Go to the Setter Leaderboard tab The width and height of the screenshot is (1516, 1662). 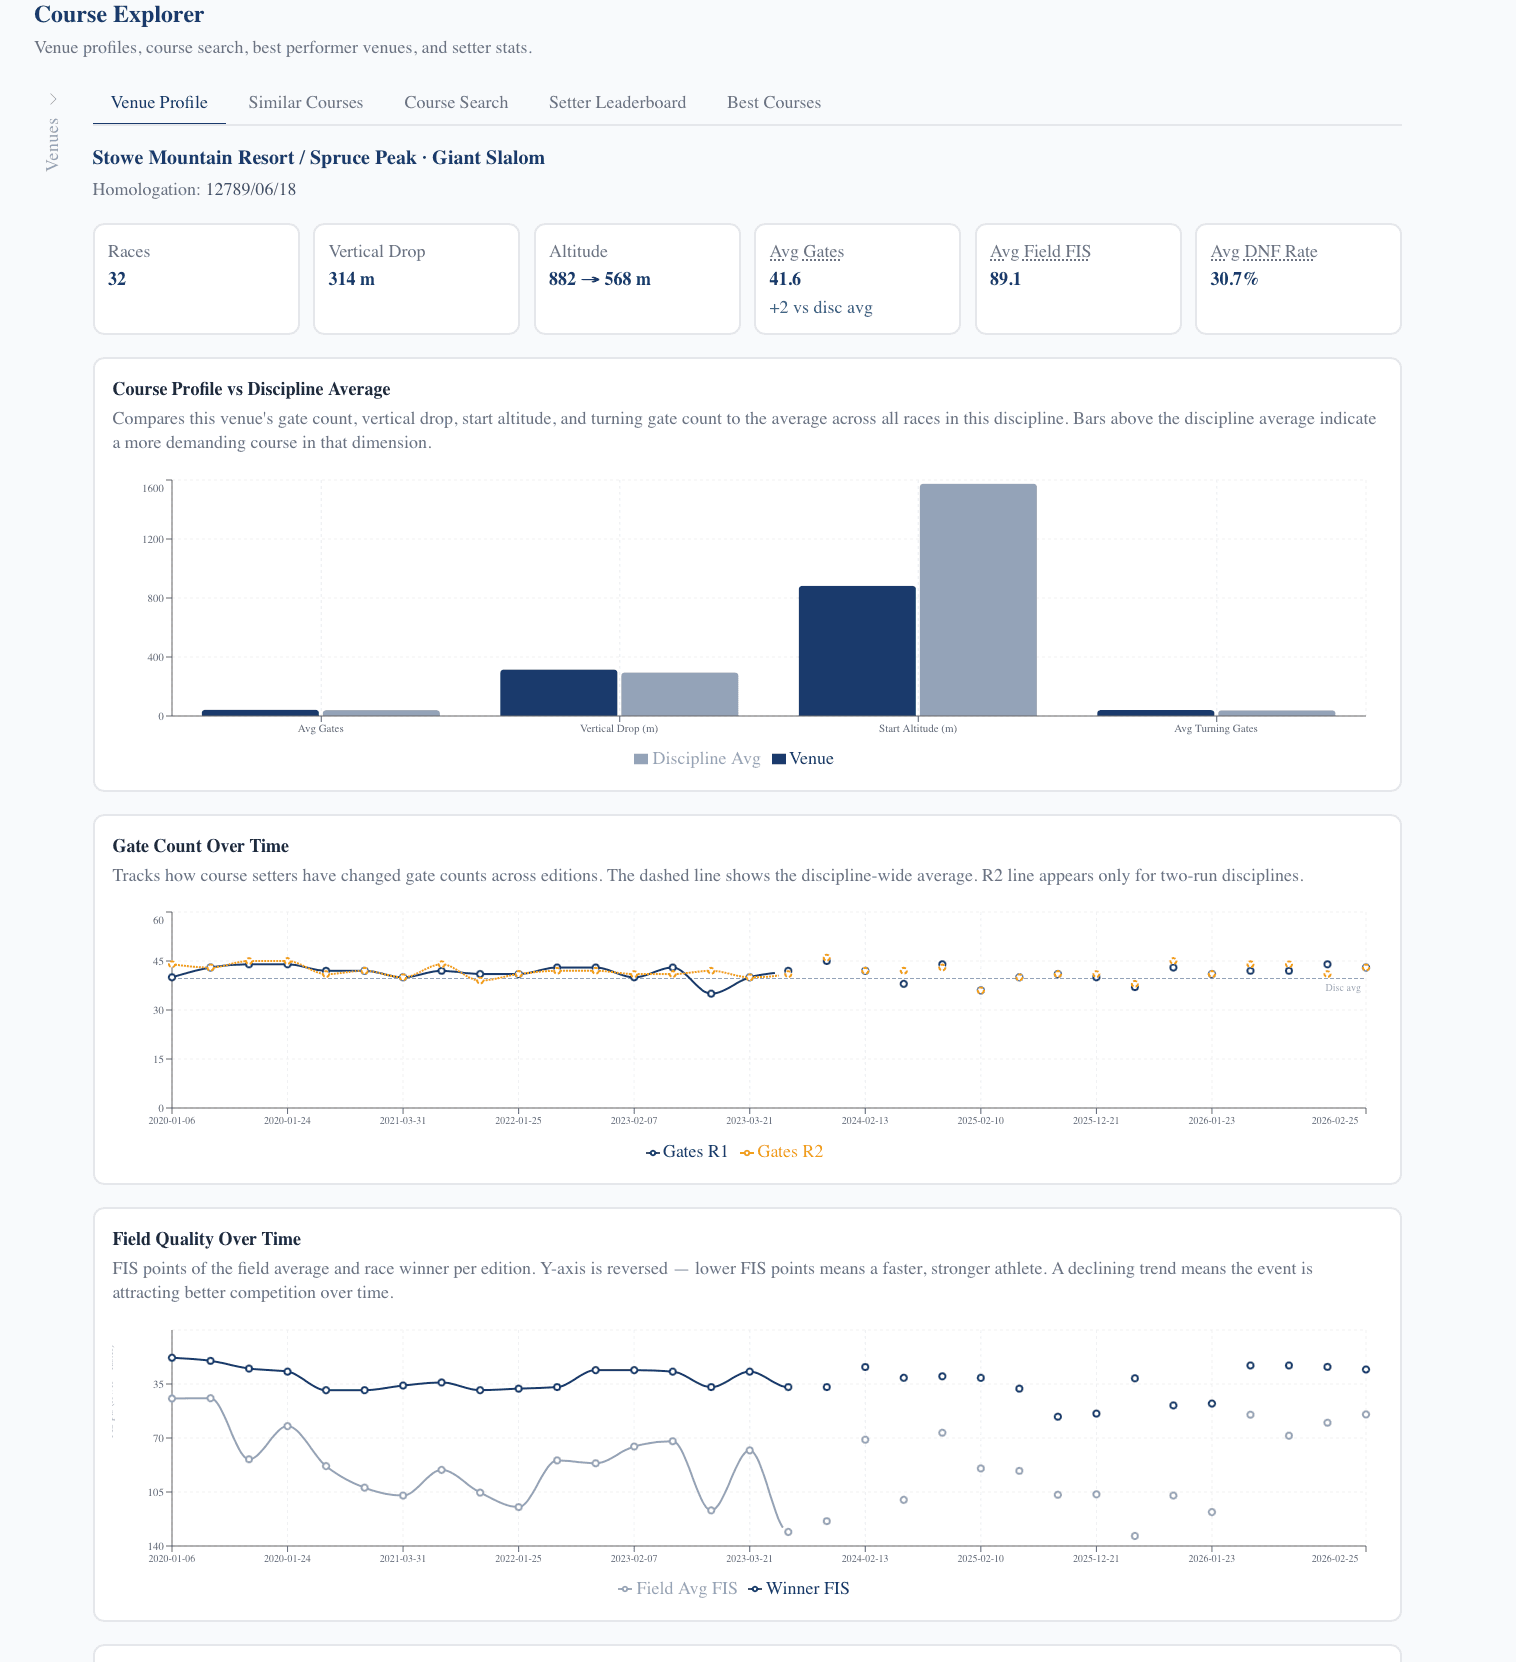tap(617, 103)
